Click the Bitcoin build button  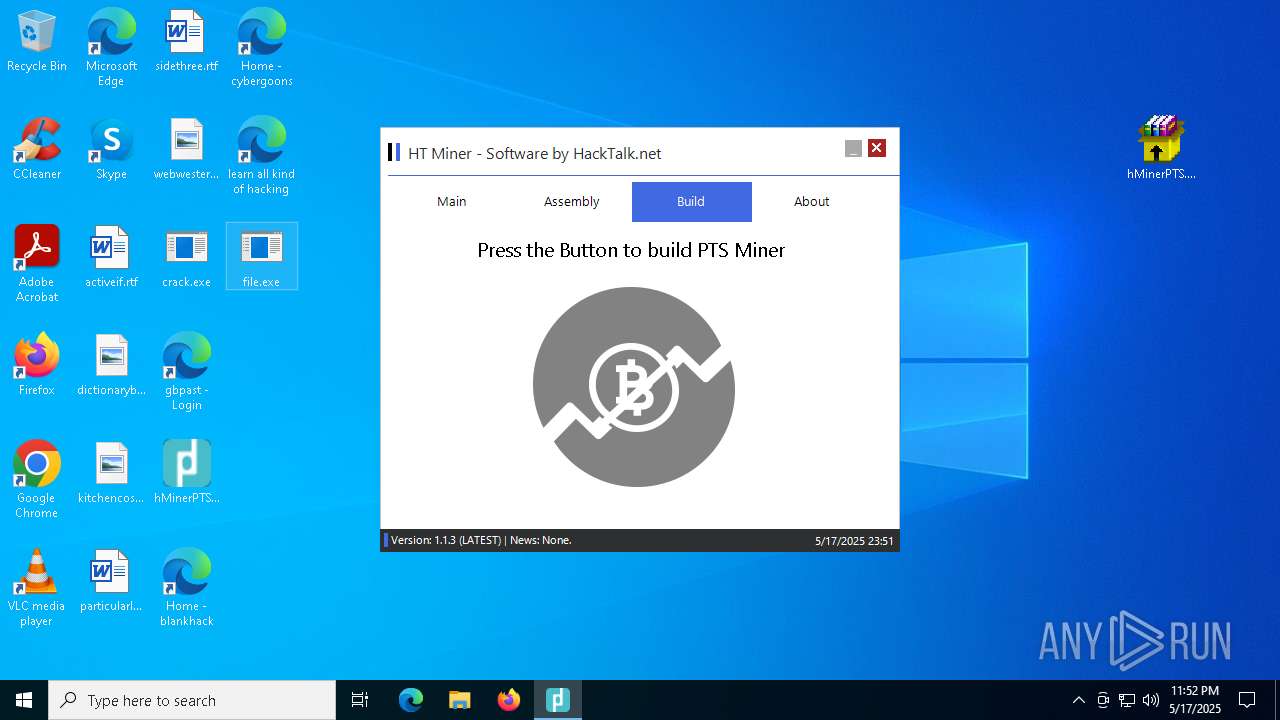634,387
